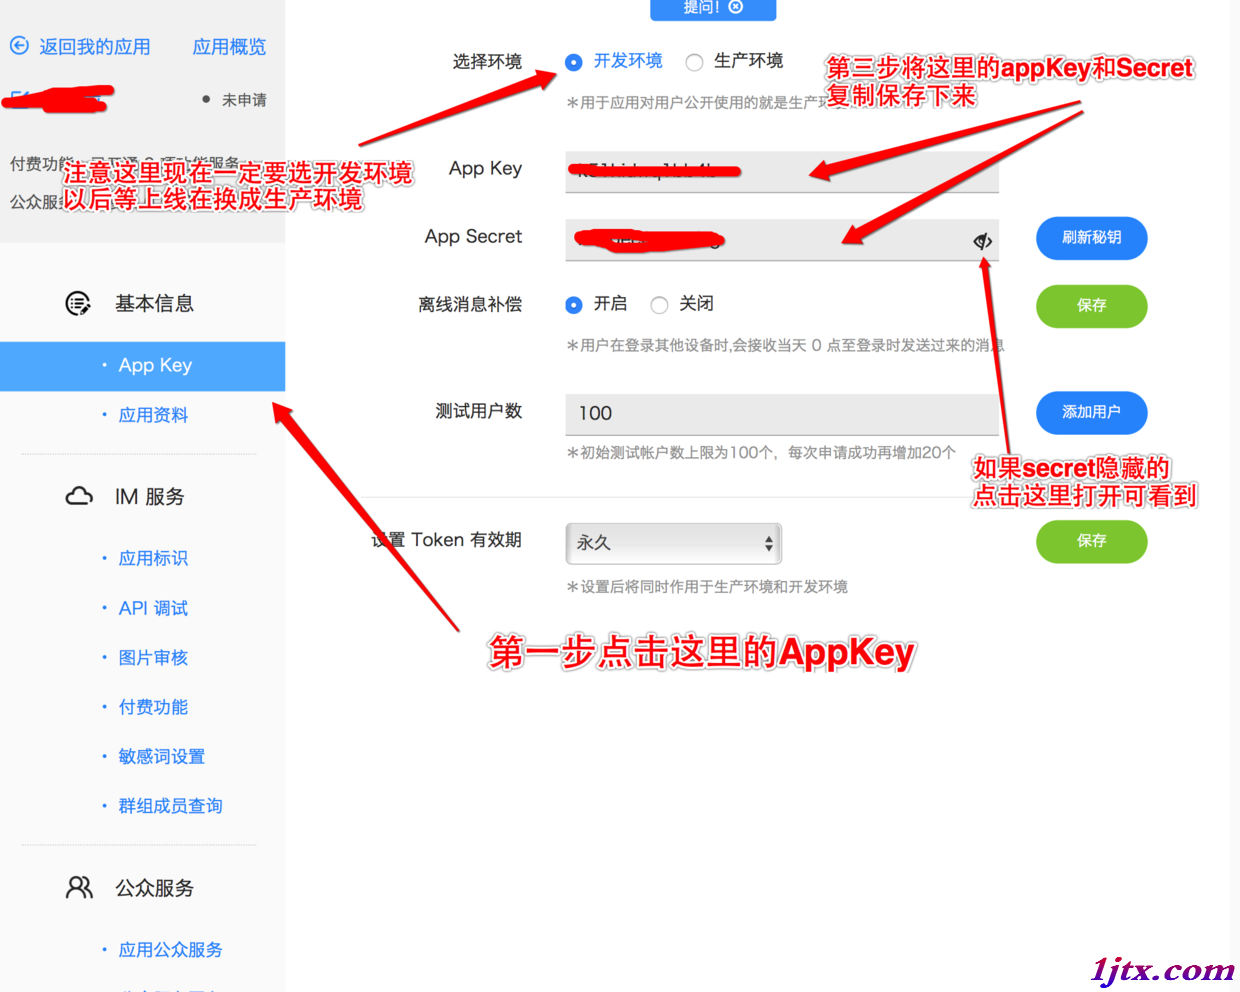Click the people icon beside 公众服务

(79, 887)
